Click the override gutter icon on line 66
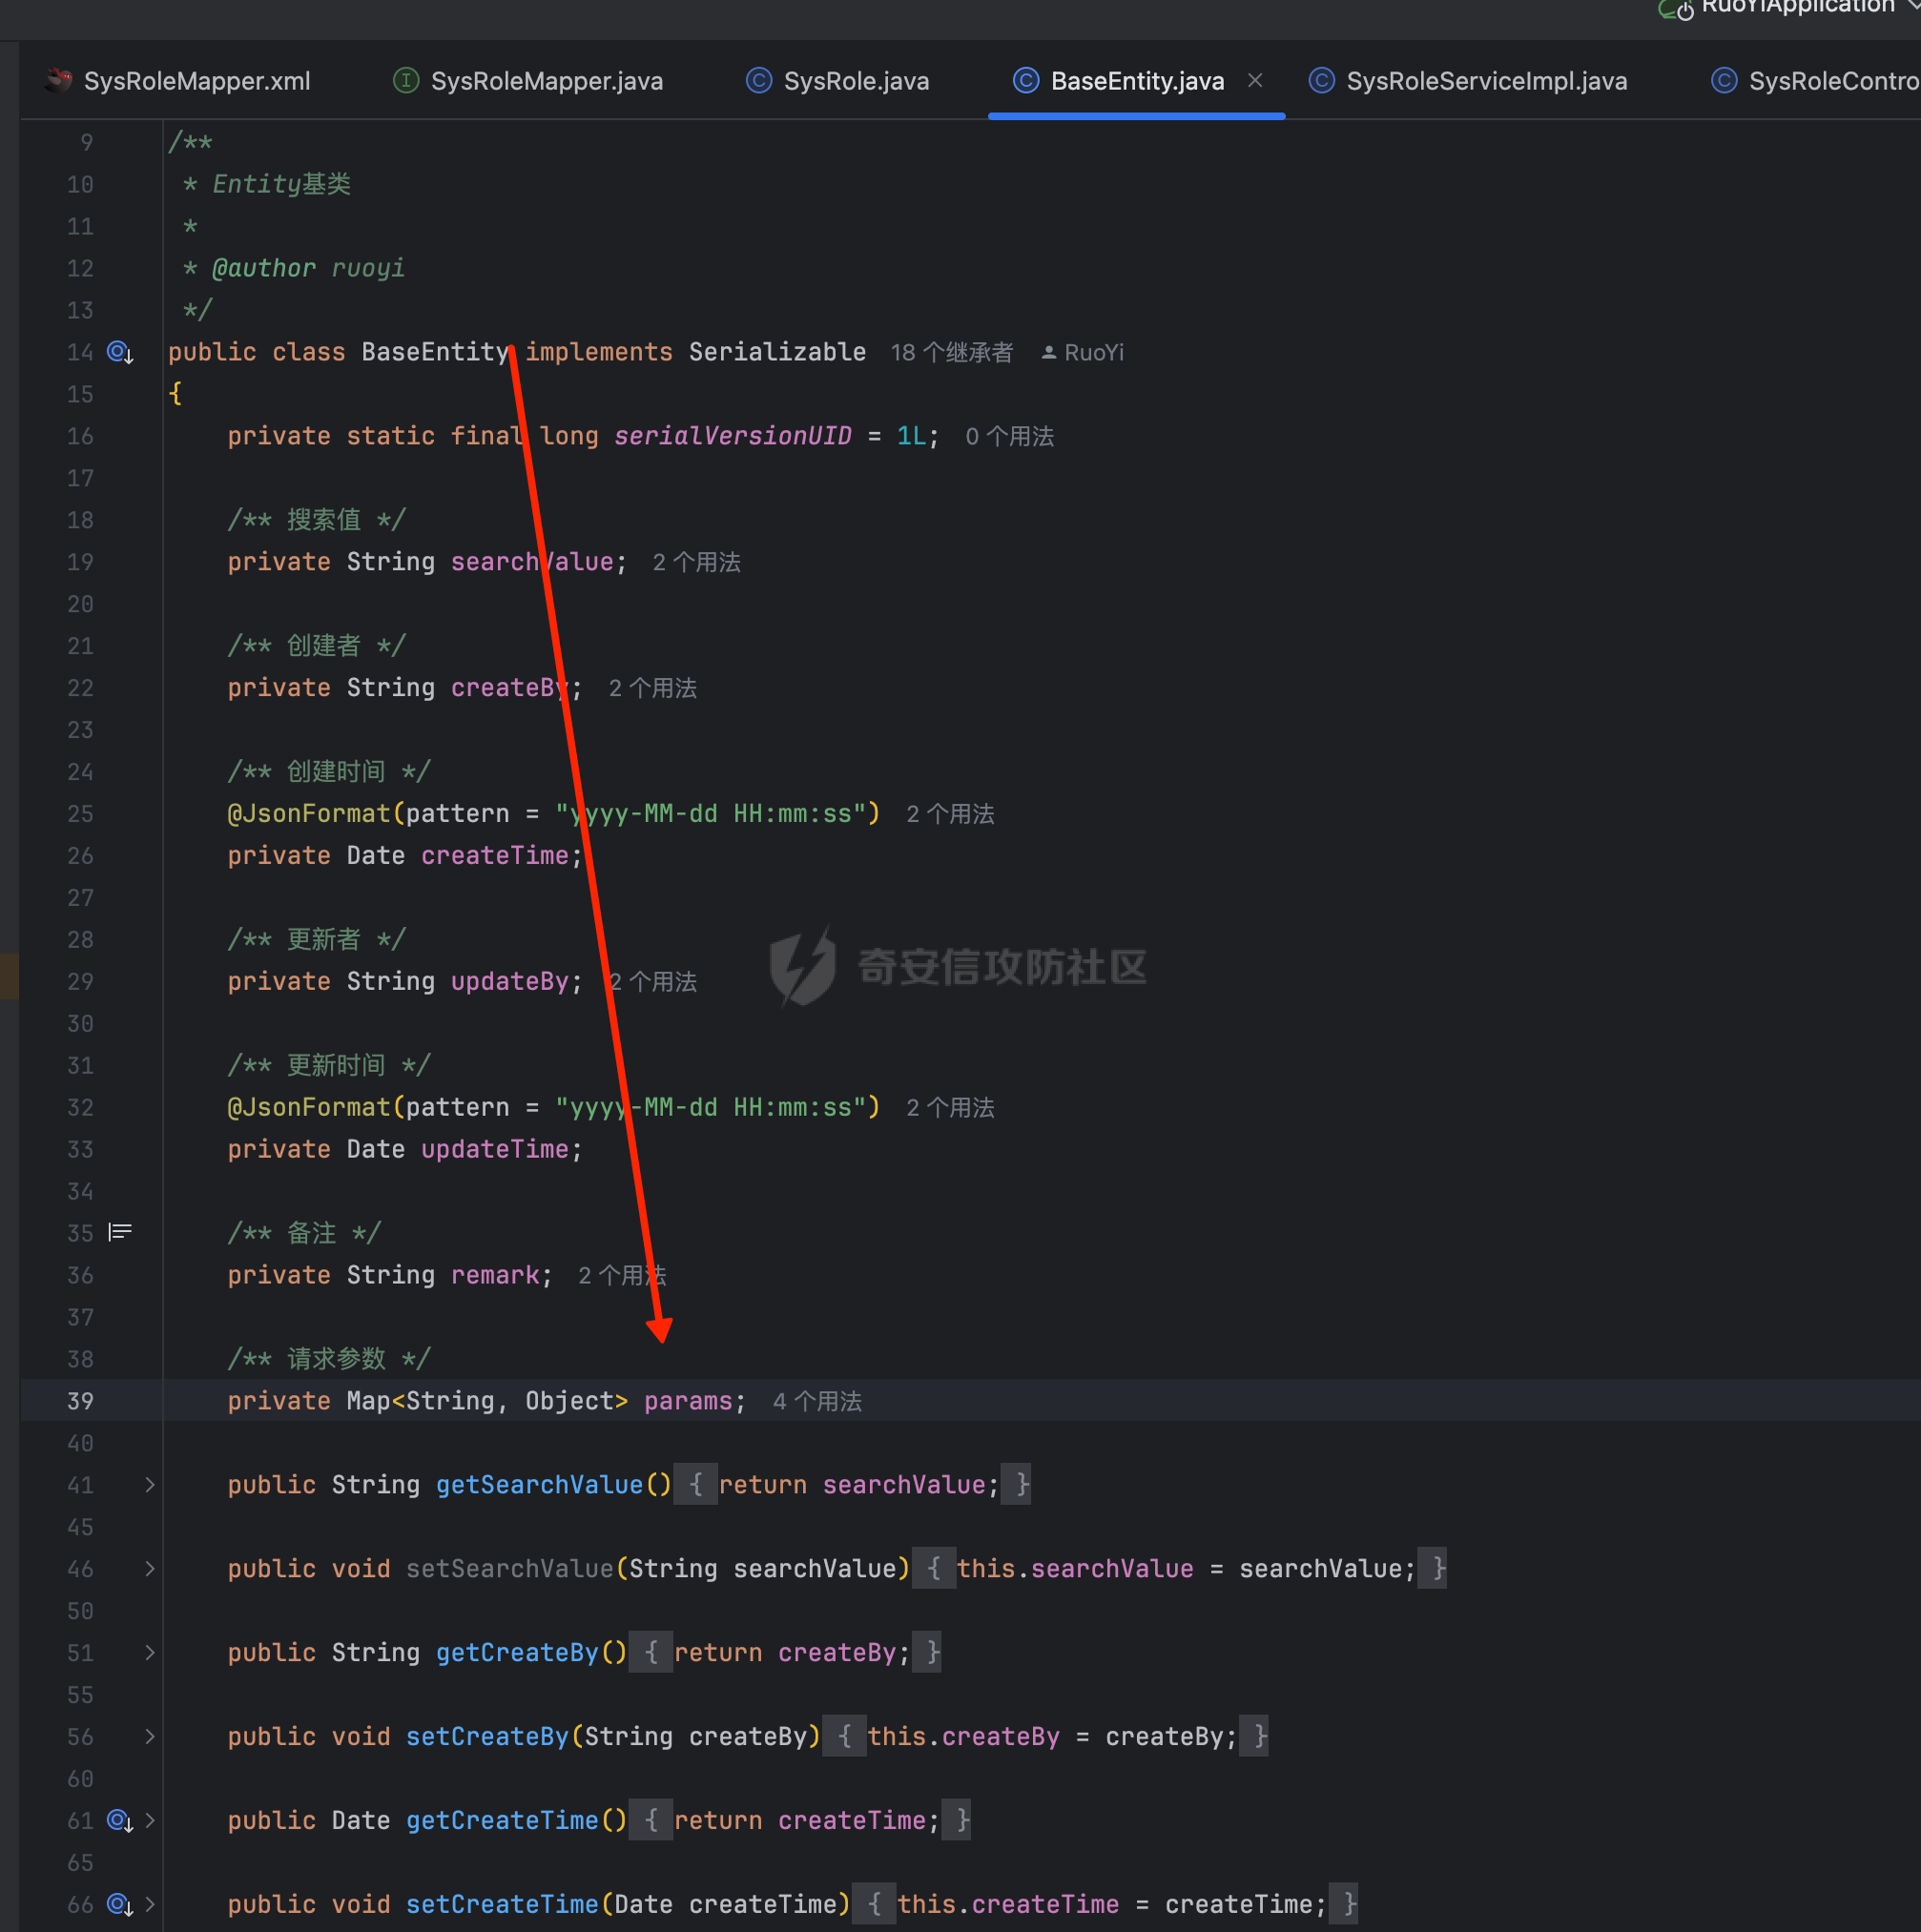The width and height of the screenshot is (1921, 1932). tap(120, 1905)
